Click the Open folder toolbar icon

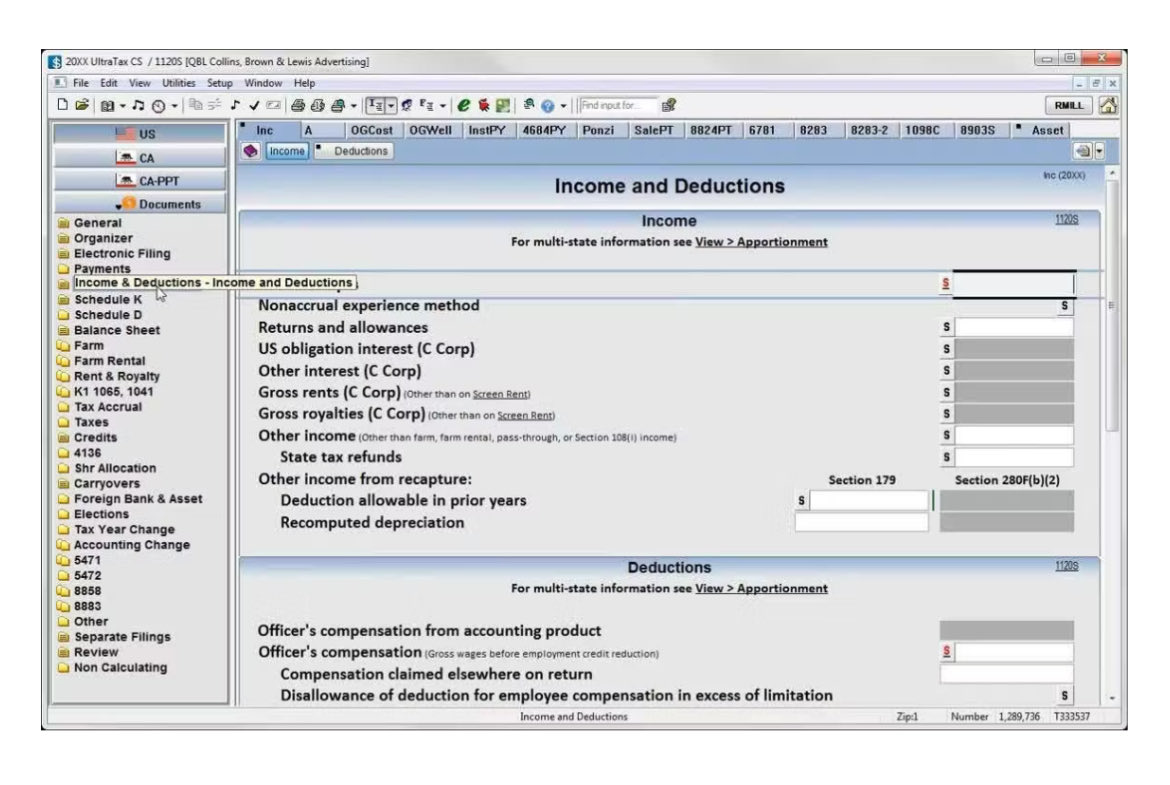click(81, 105)
